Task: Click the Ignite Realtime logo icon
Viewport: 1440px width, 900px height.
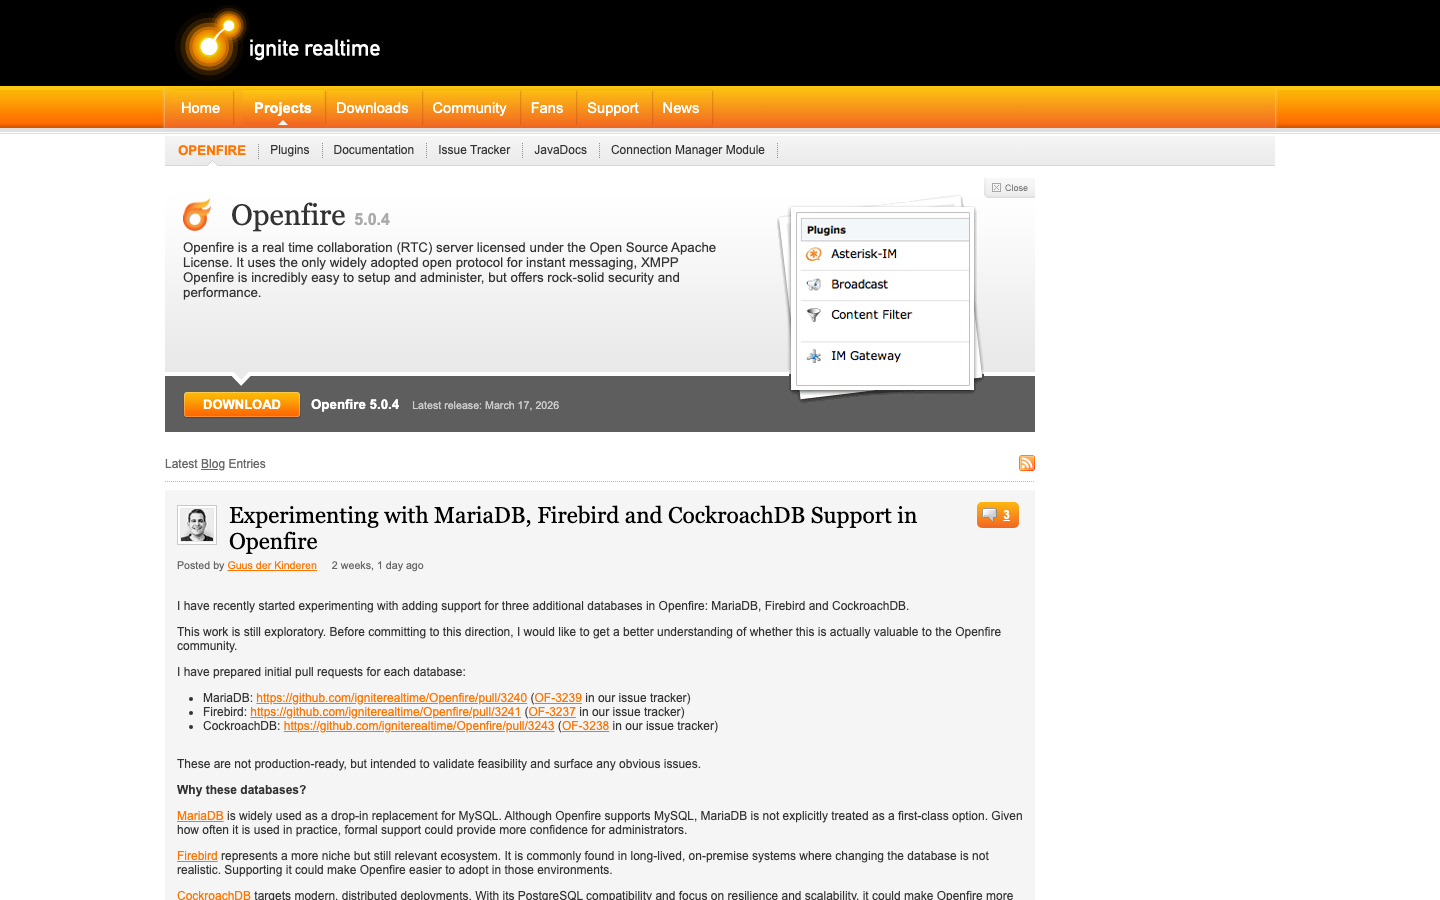Action: coord(212,44)
